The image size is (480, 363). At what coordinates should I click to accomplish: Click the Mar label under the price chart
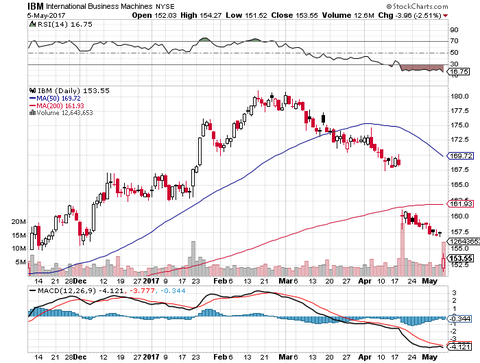pyautogui.click(x=285, y=281)
